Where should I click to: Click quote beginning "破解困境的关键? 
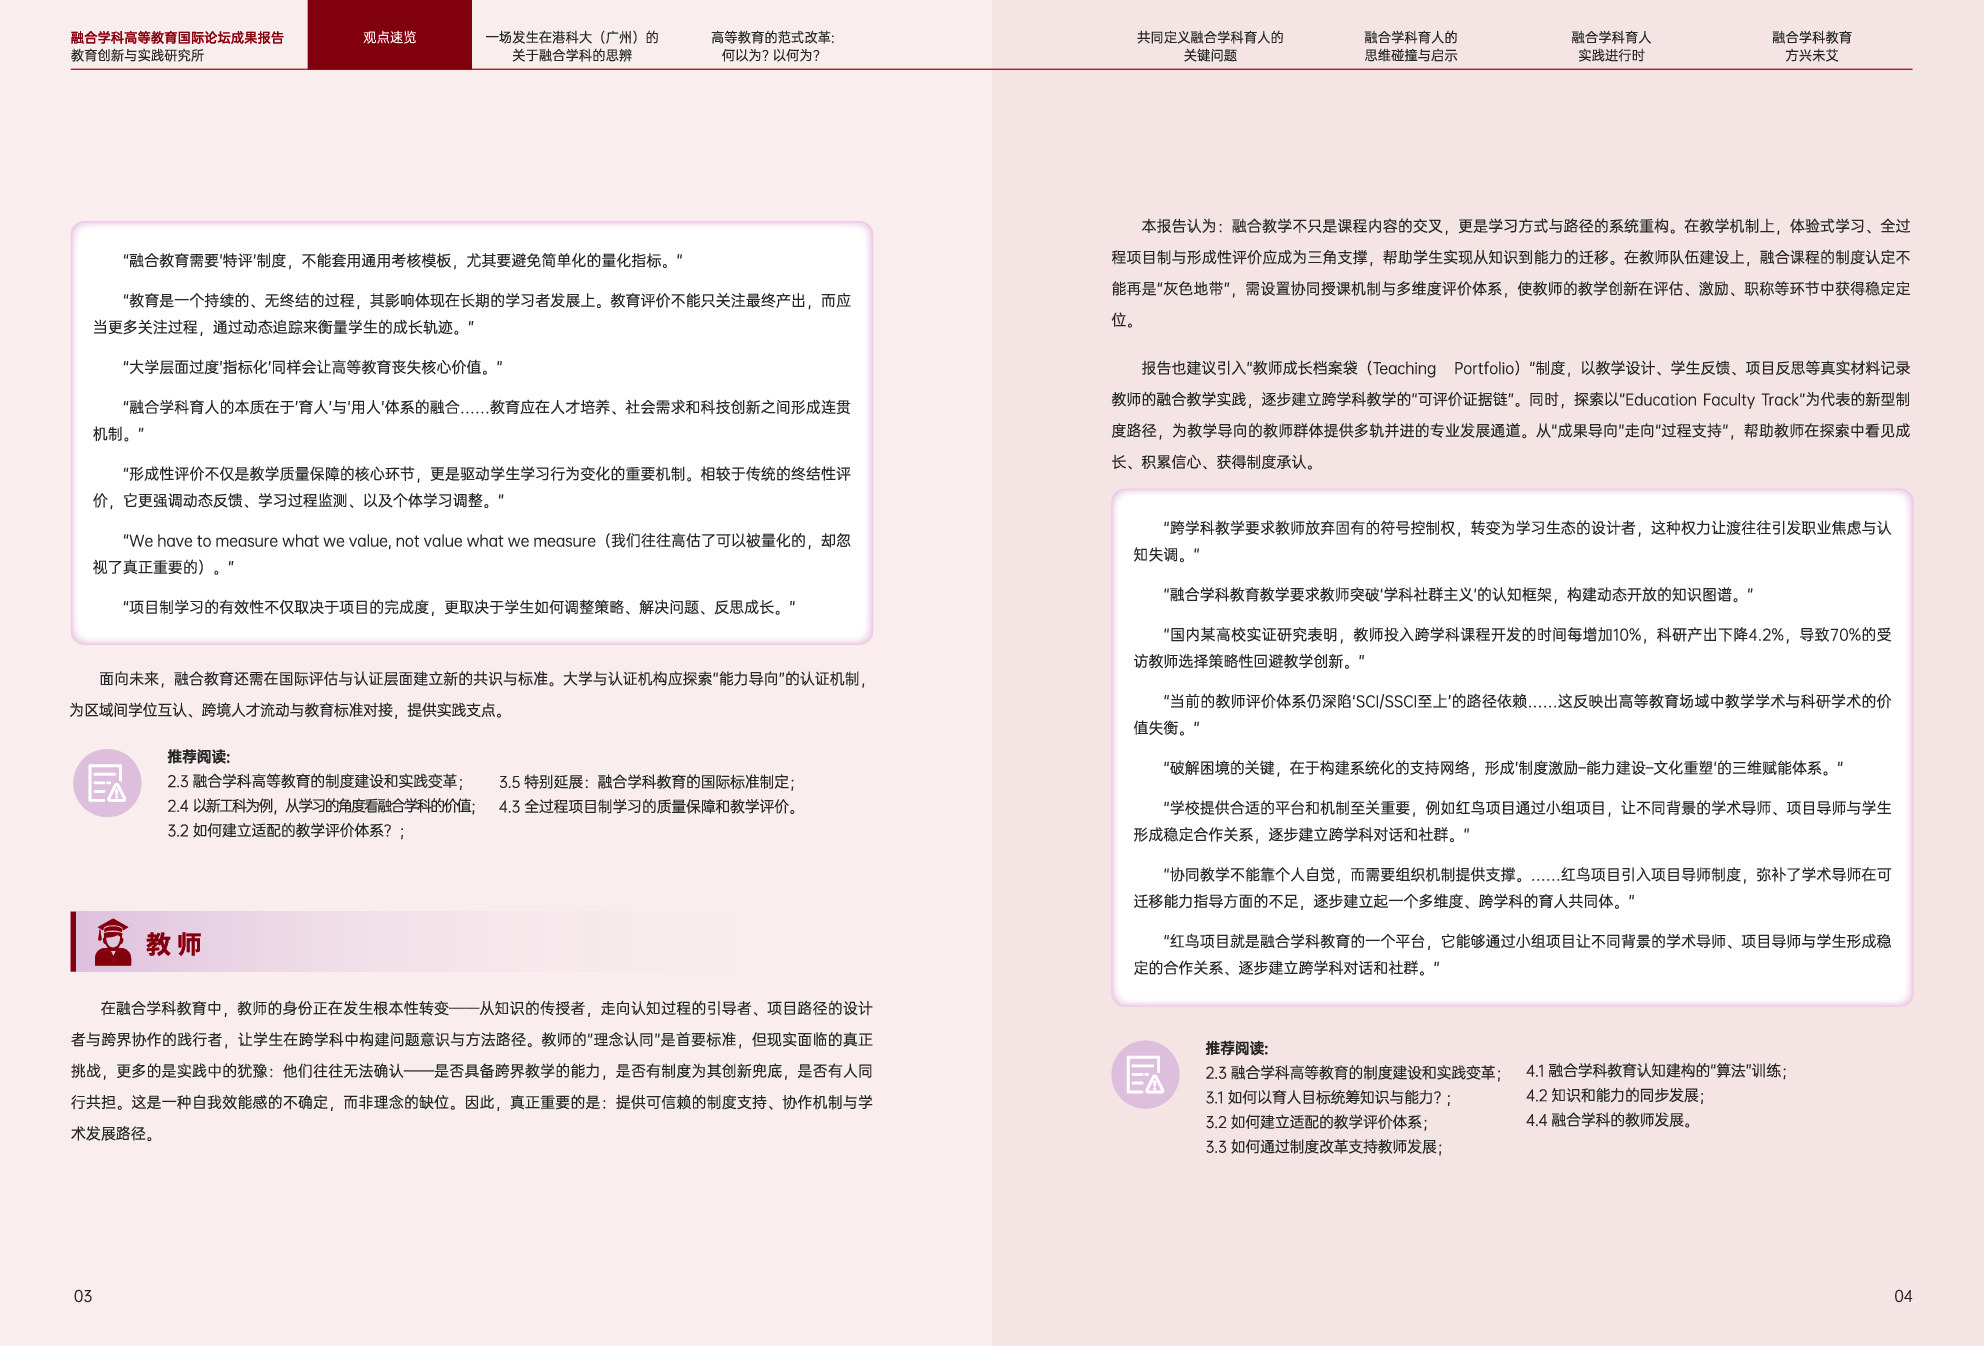pyautogui.click(x=1503, y=767)
